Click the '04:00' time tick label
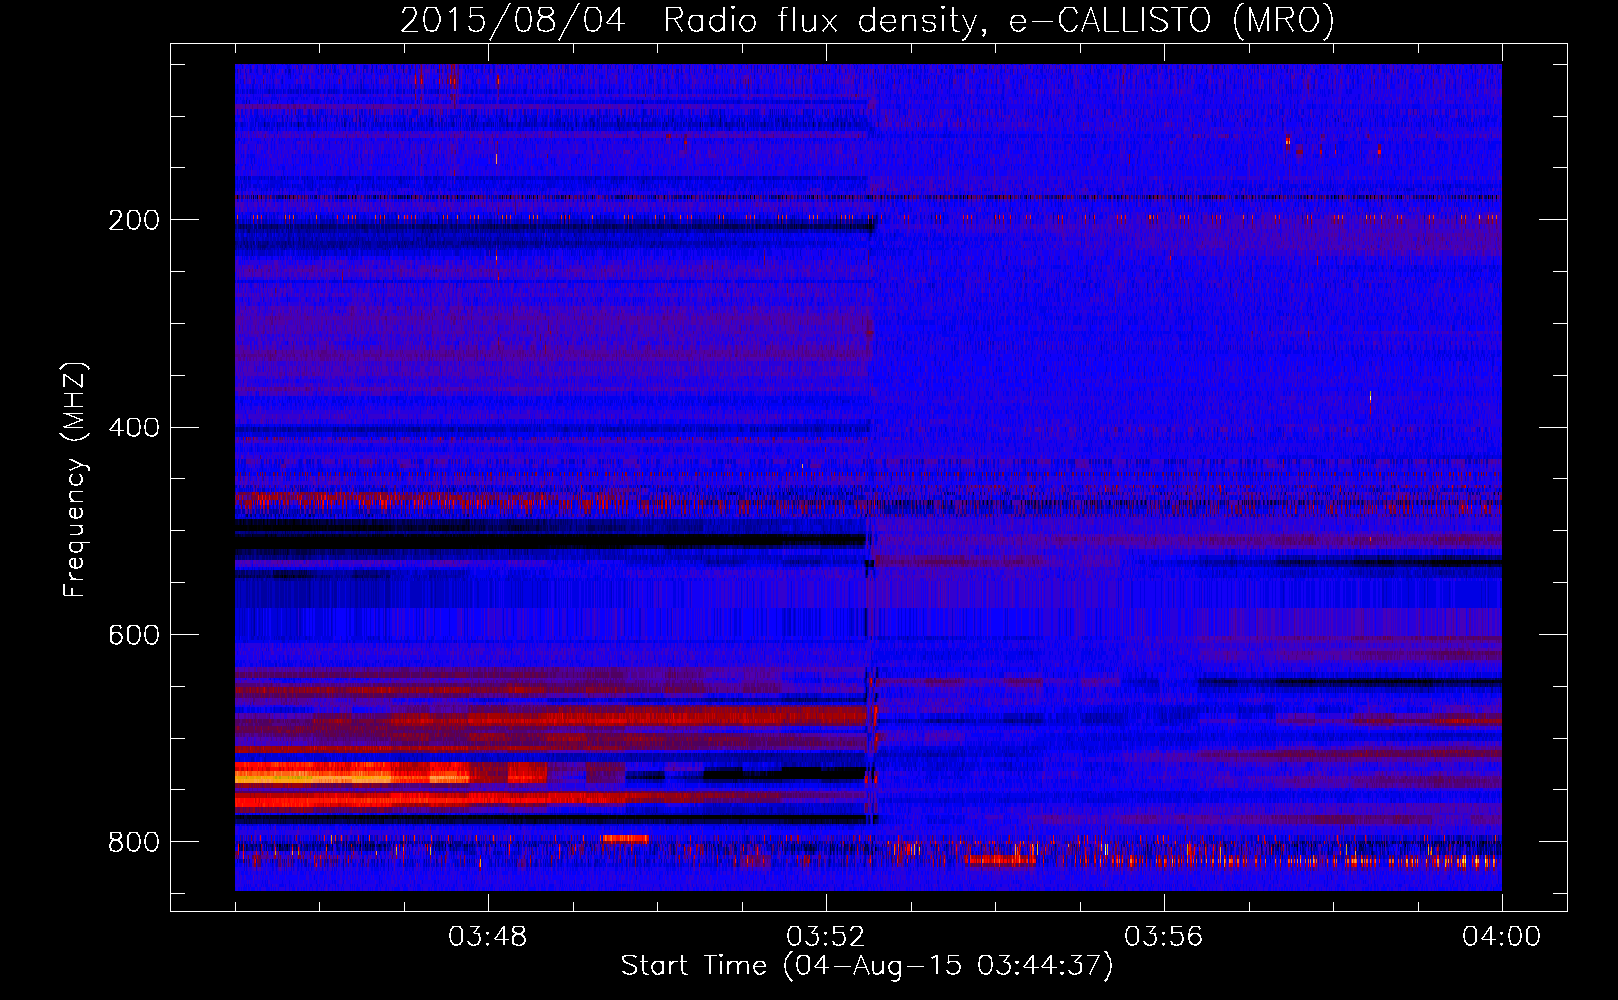 [1501, 937]
